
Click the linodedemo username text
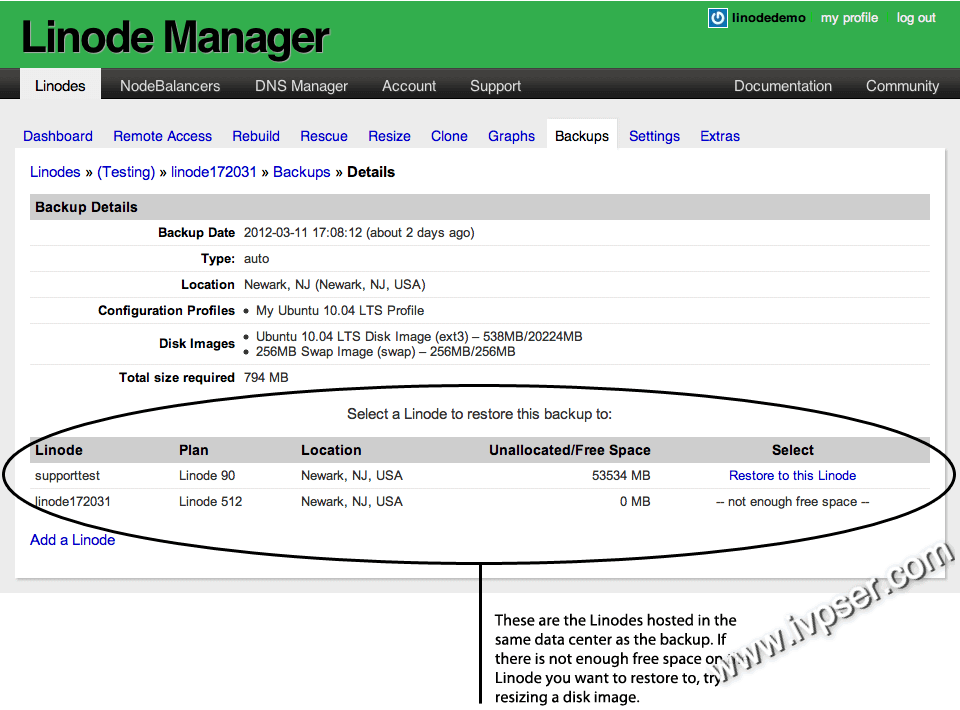768,18
